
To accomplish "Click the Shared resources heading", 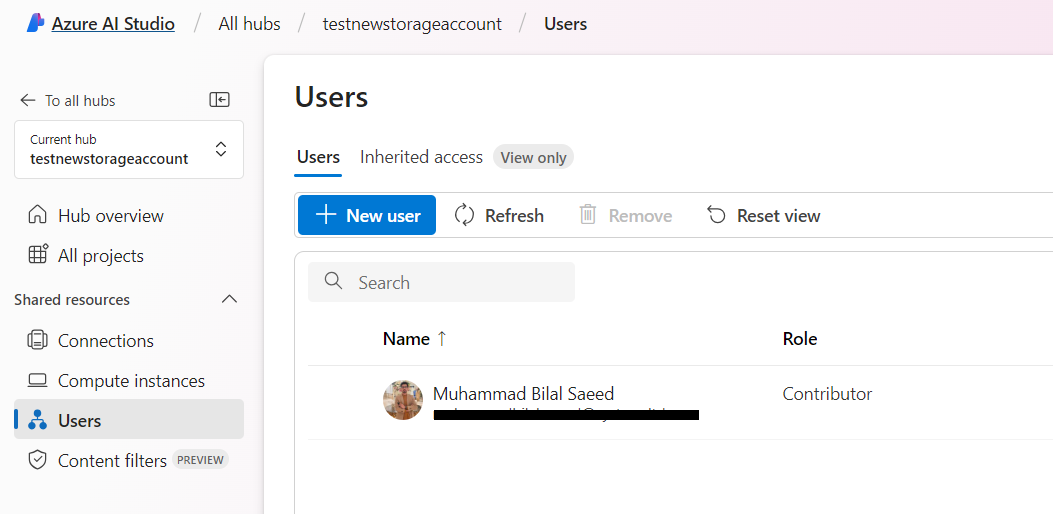I will tap(72, 300).
